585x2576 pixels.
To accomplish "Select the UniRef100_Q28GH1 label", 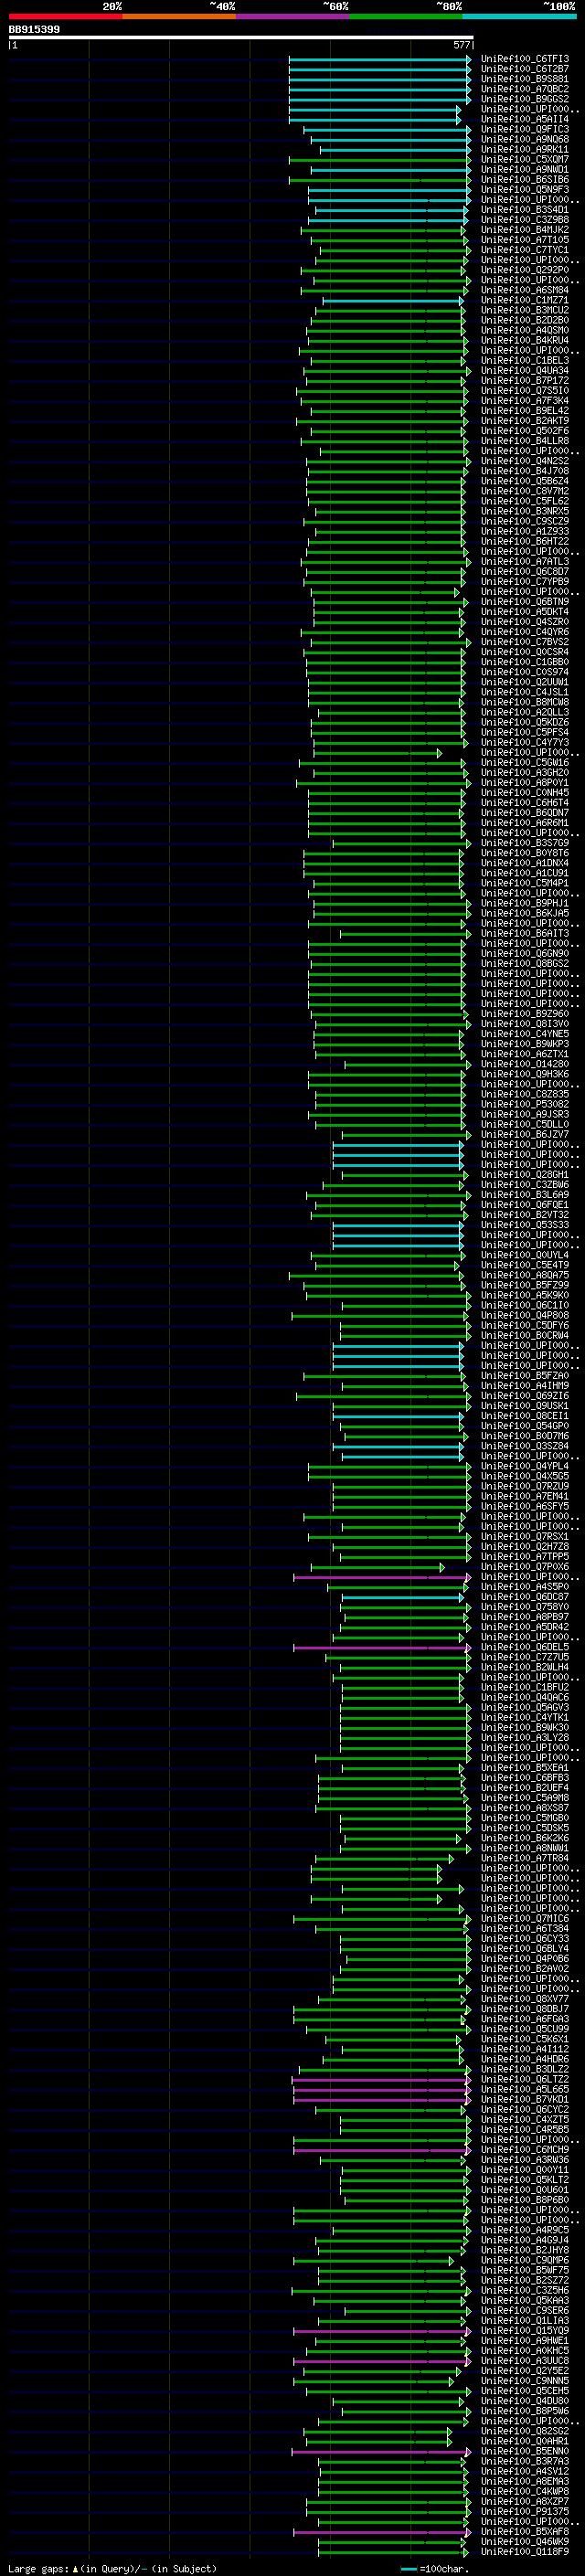I will [x=525, y=1174].
